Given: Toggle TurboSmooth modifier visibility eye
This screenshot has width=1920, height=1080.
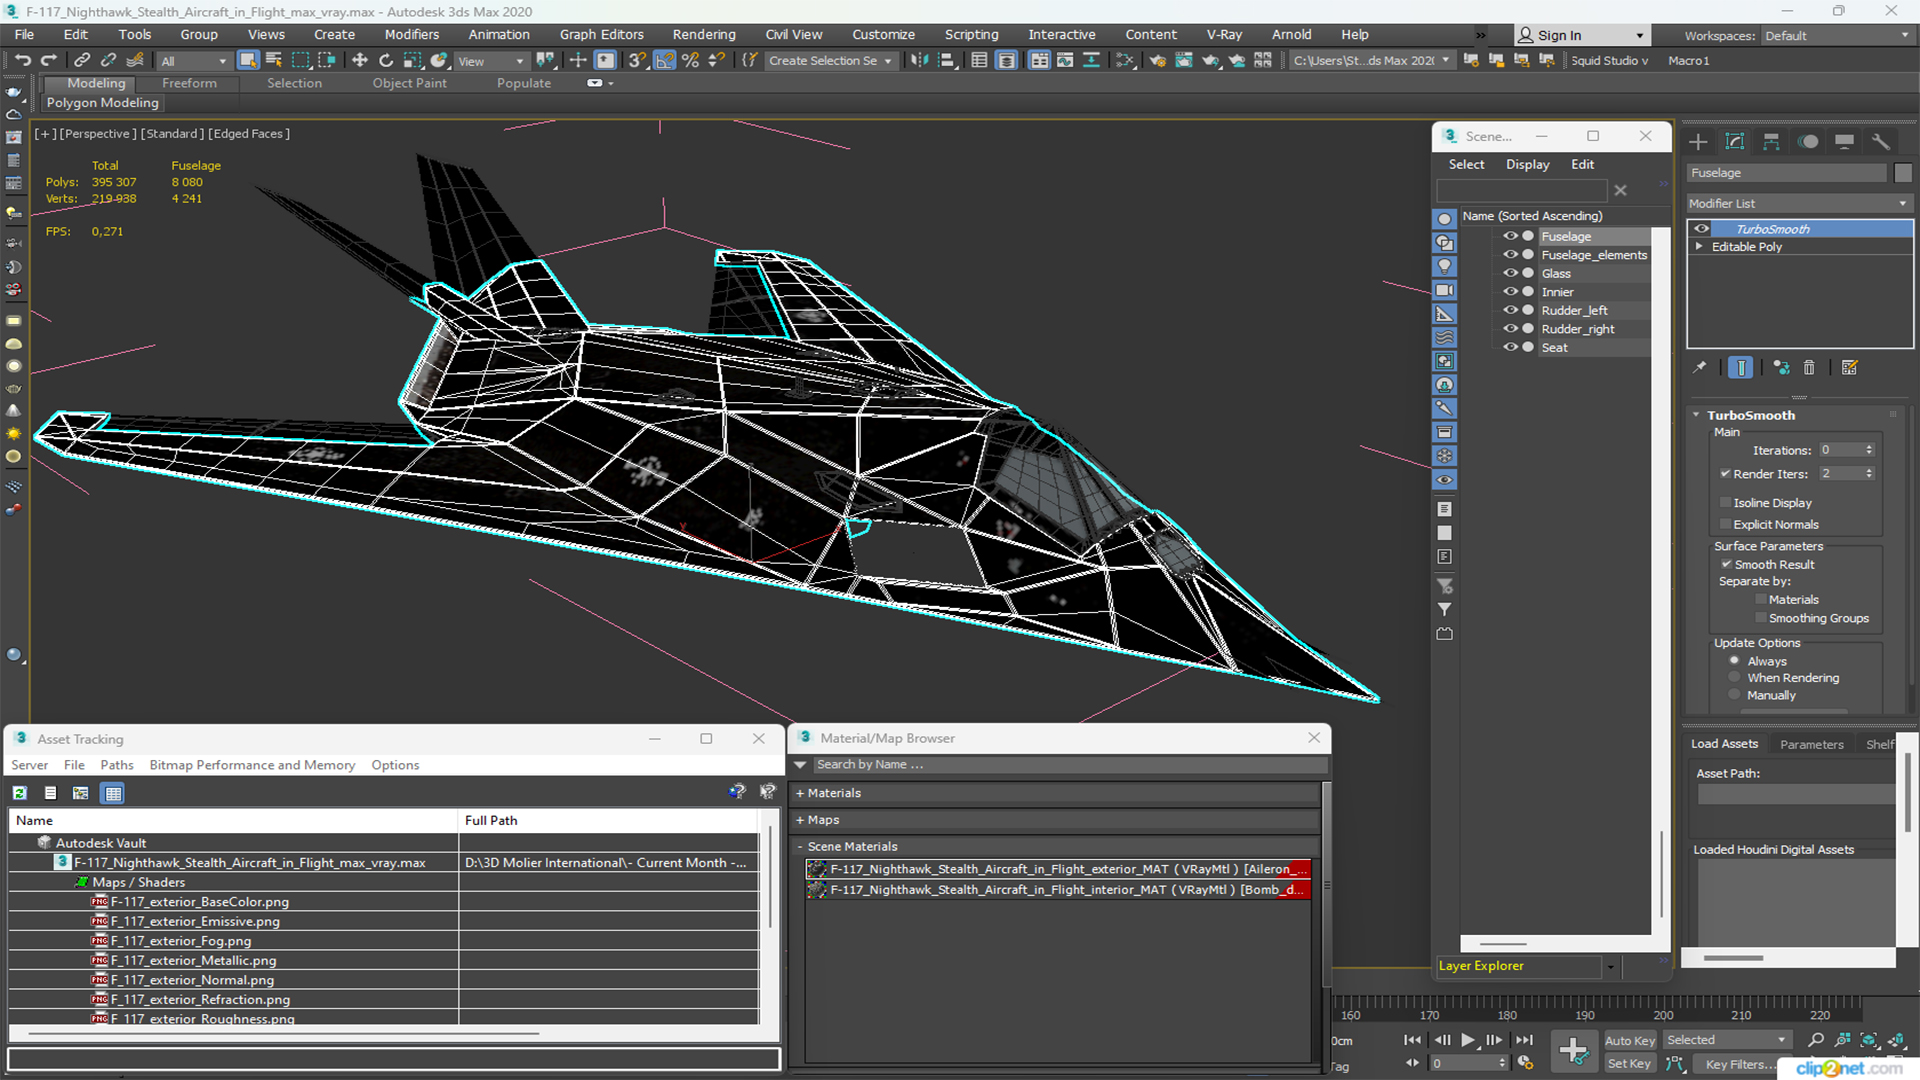Looking at the screenshot, I should 1701,229.
